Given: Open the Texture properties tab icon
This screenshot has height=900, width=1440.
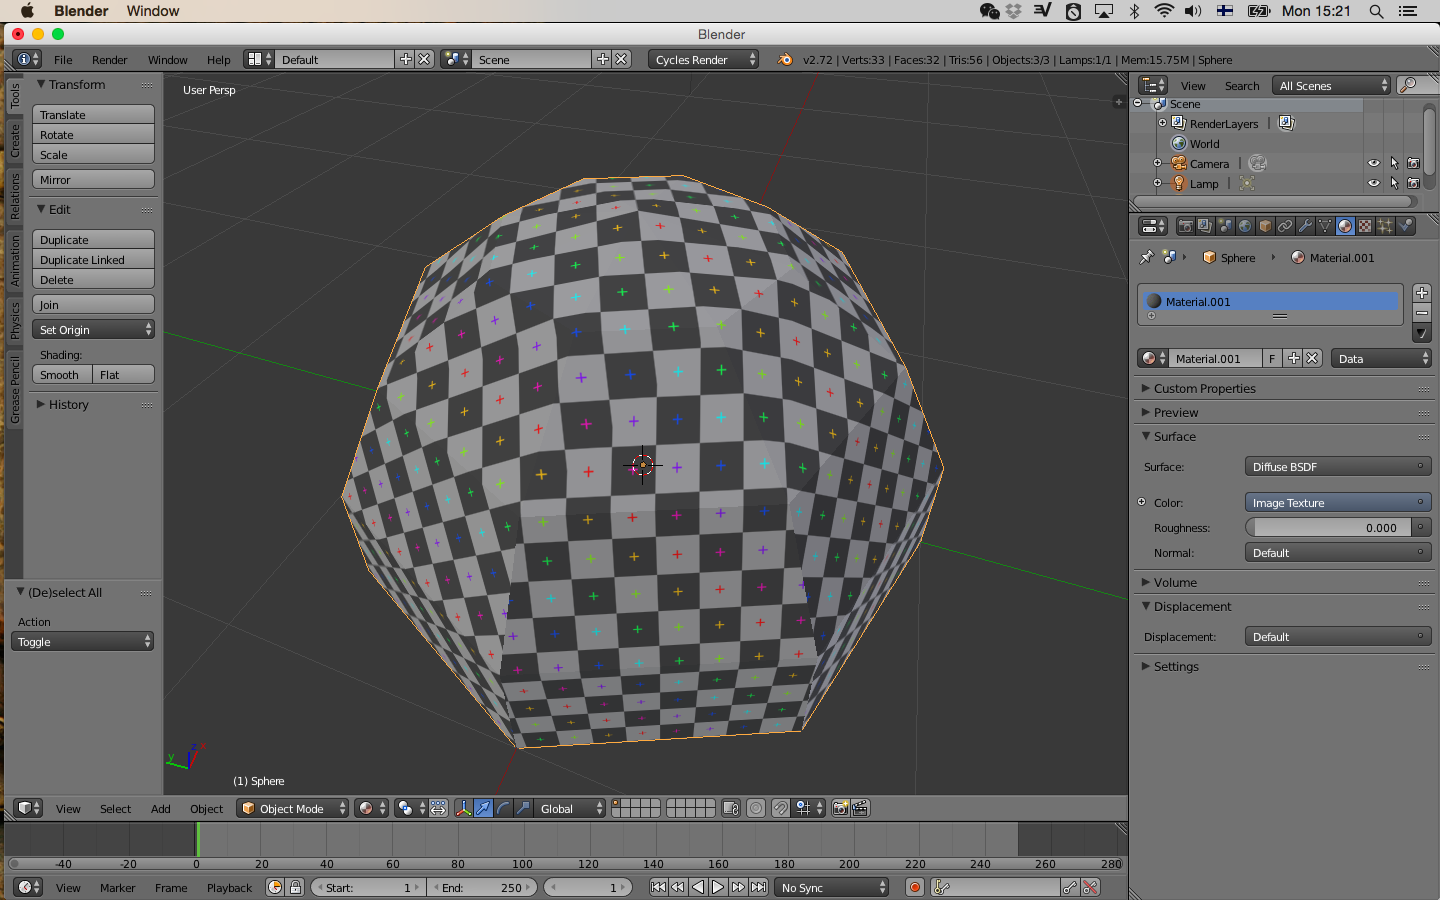Looking at the screenshot, I should click(1365, 226).
